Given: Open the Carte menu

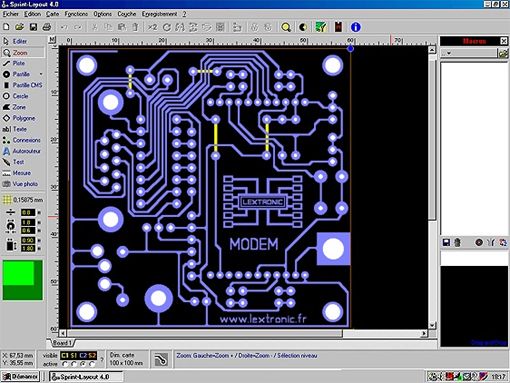Looking at the screenshot, I should [x=52, y=14].
